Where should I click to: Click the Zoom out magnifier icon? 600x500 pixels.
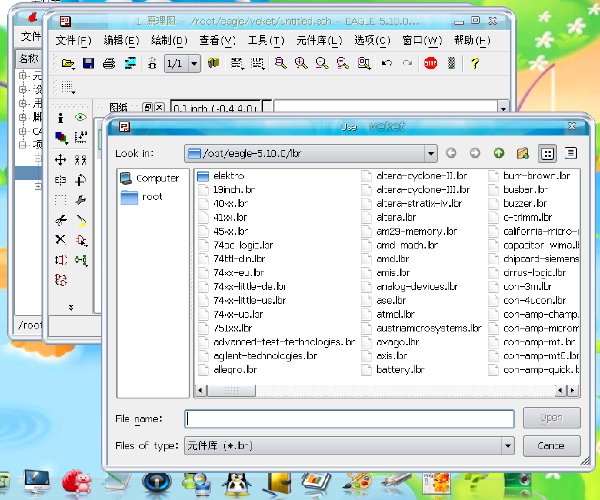coord(322,63)
